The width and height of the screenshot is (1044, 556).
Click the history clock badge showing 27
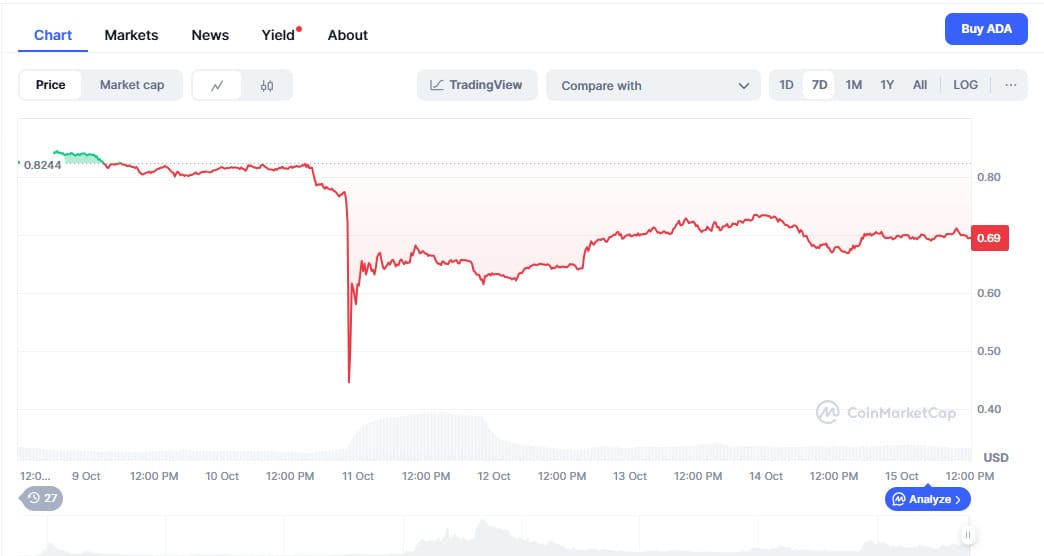[x=41, y=497]
